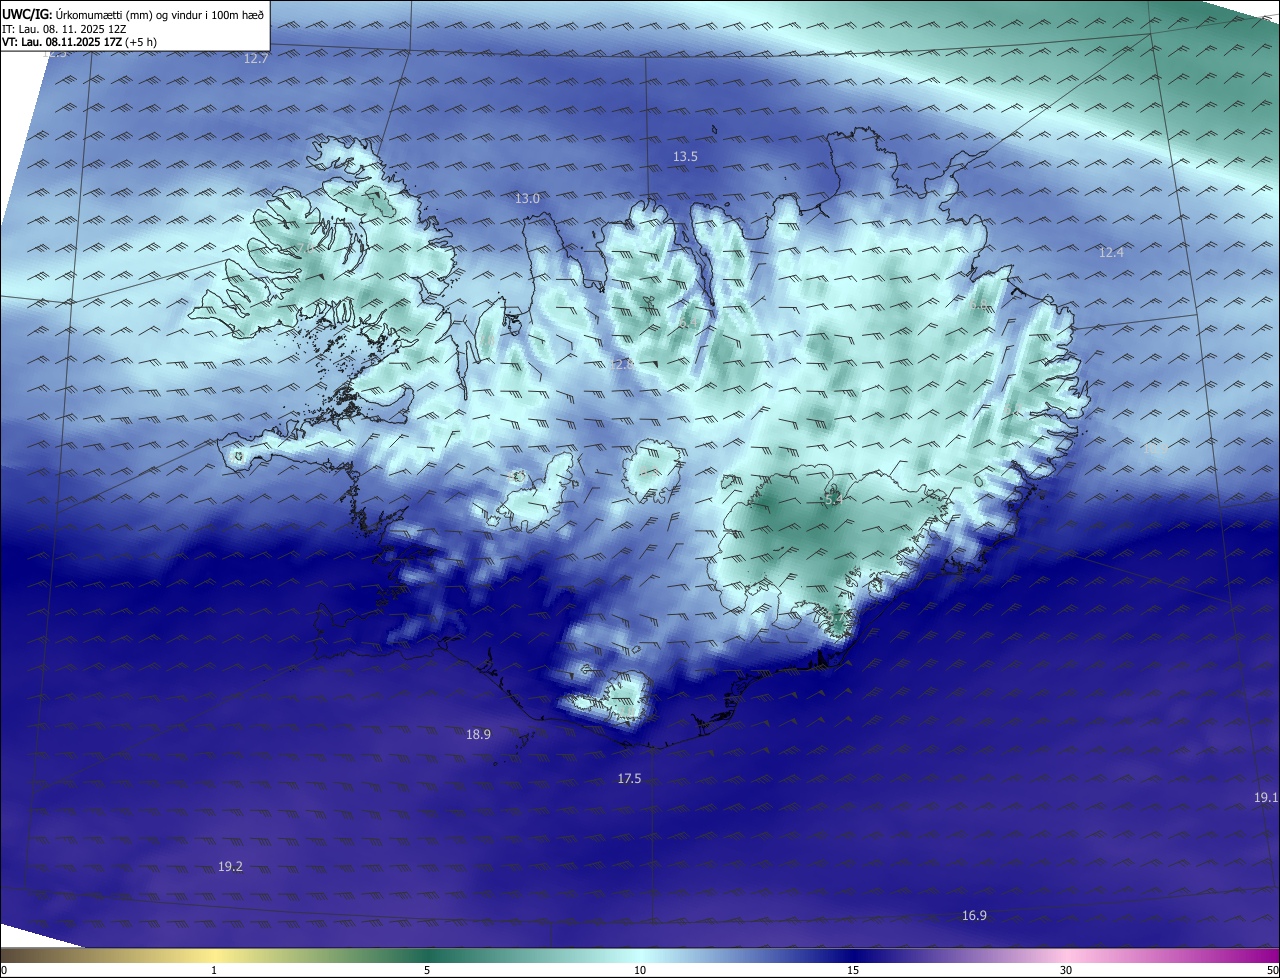Click the initial time line 'IT: Lau. 08. 11. 2025 12Z'
This screenshot has width=1280, height=978.
point(65,29)
